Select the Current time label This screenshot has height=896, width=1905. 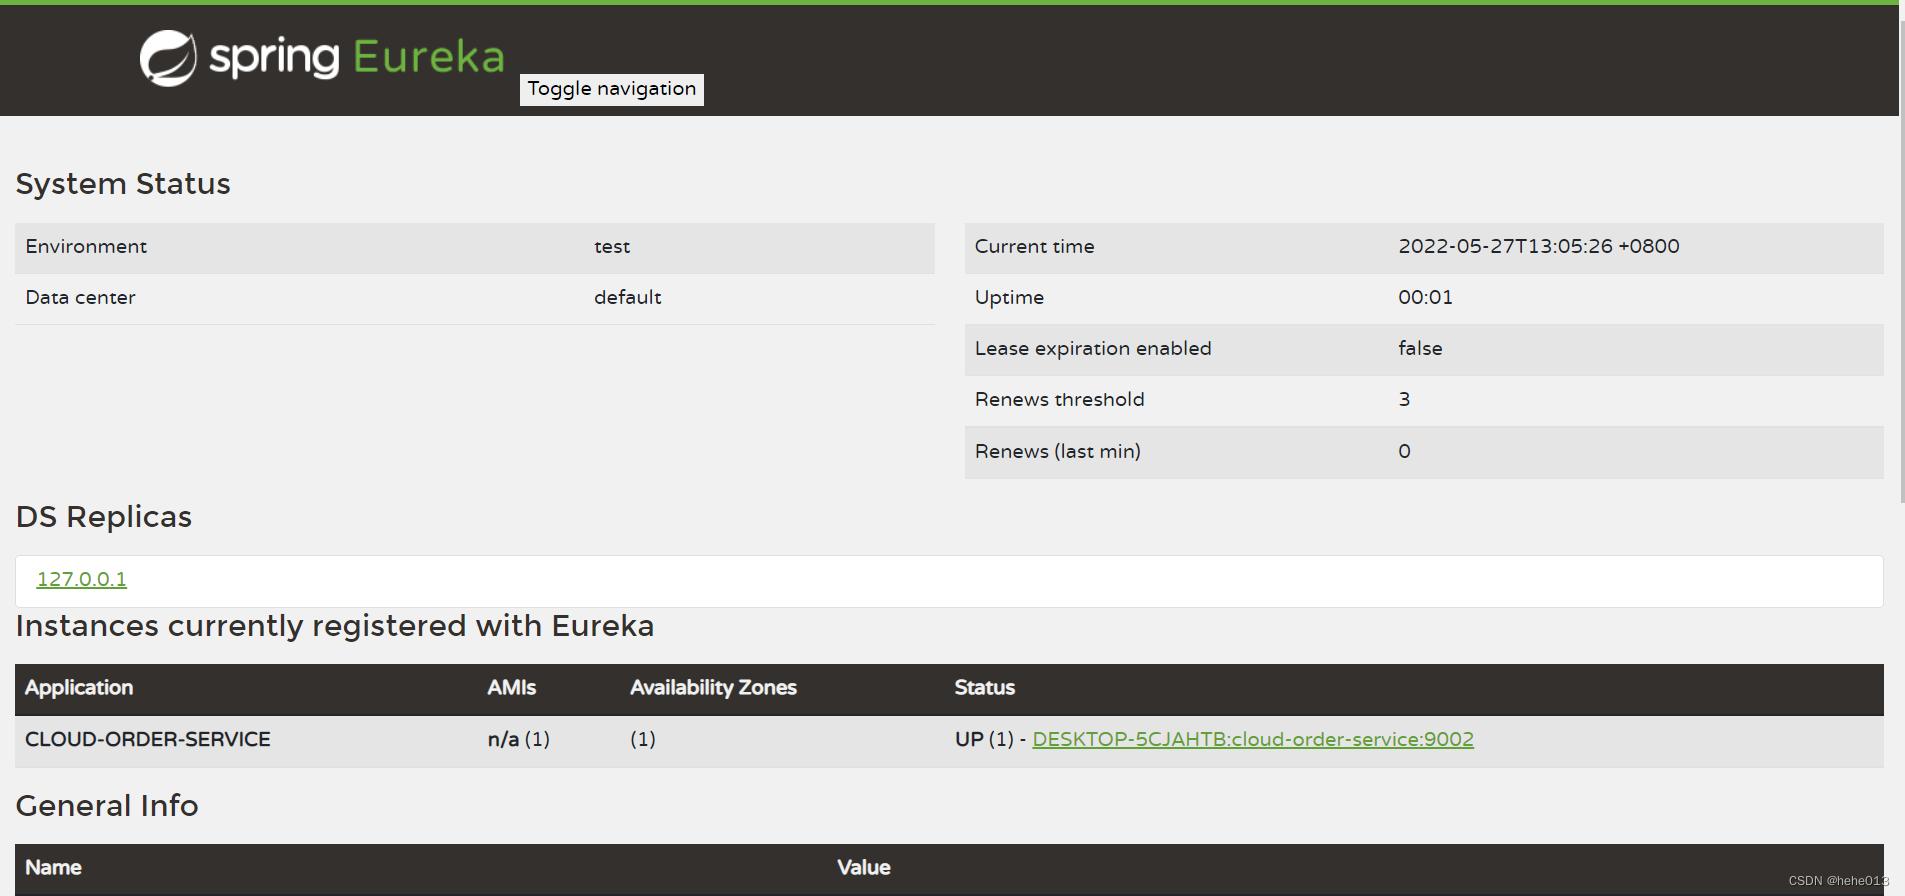click(1035, 247)
